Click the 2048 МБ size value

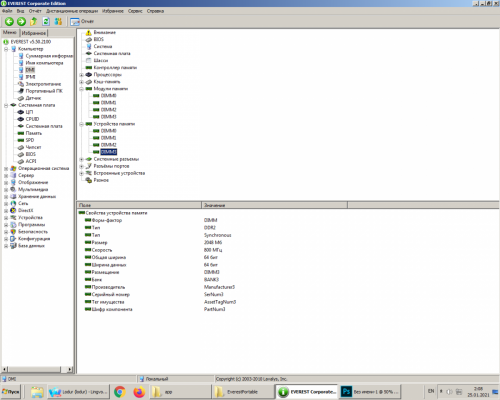(213, 243)
